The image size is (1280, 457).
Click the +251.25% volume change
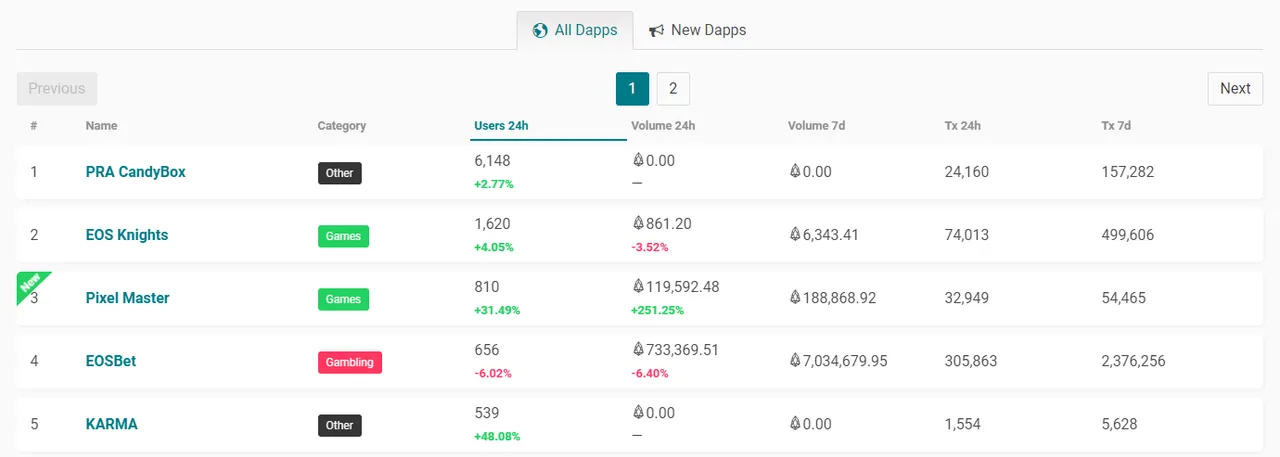pyautogui.click(x=658, y=310)
